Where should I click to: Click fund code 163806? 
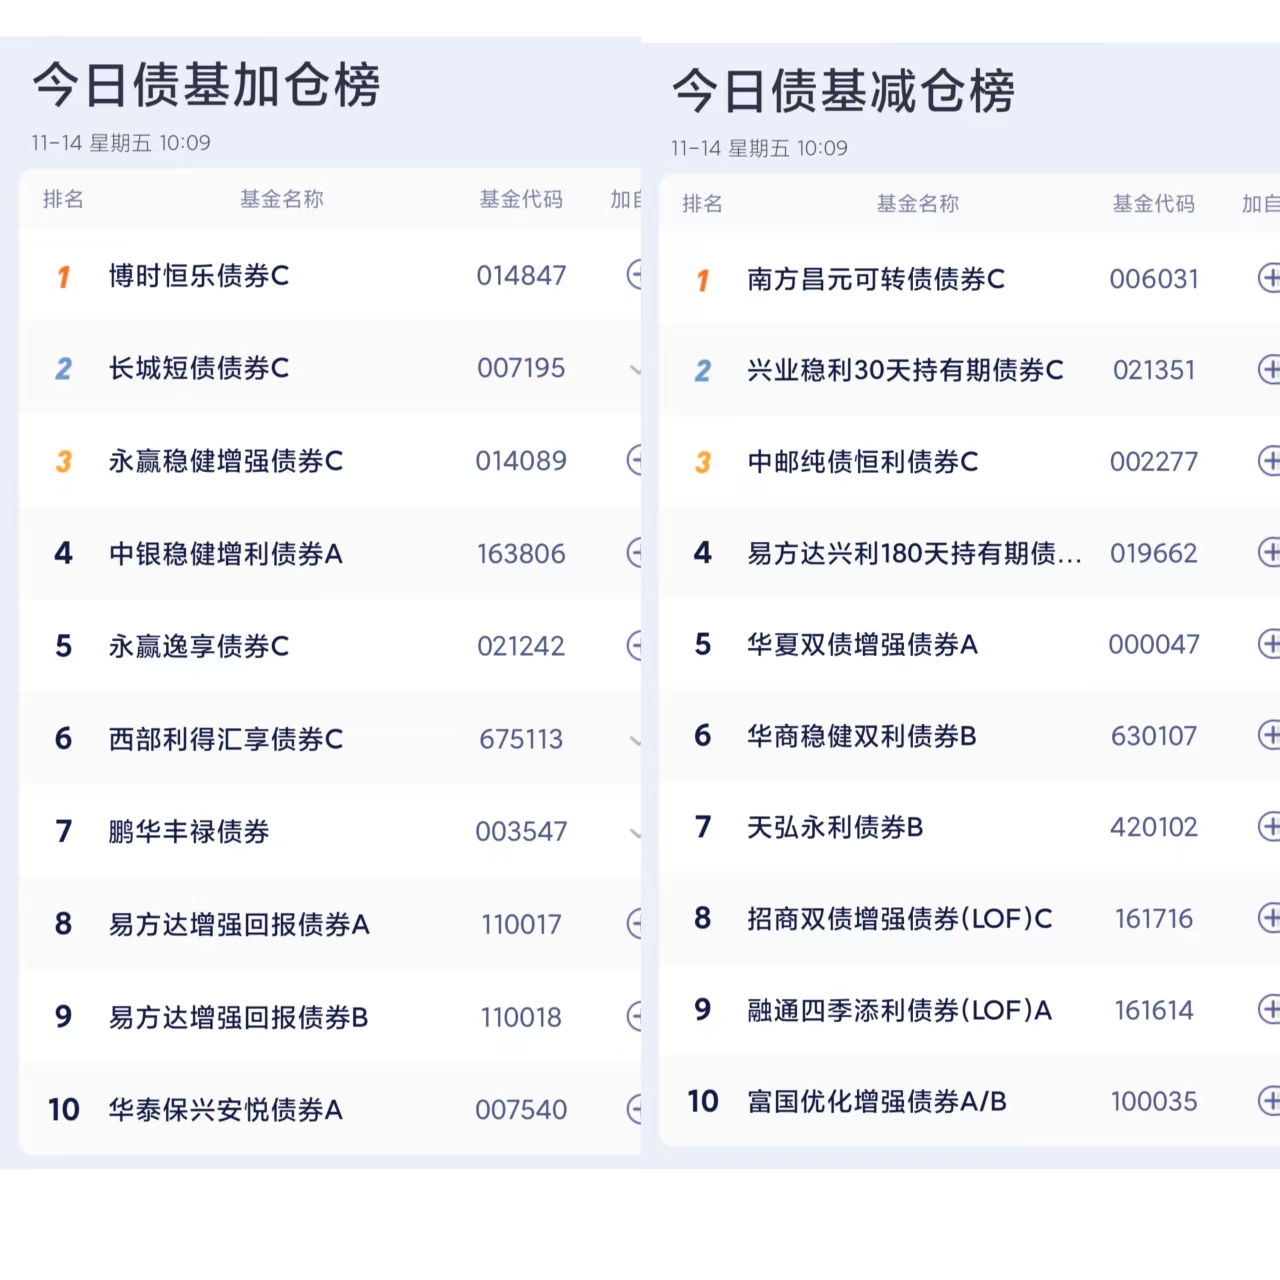[521, 553]
